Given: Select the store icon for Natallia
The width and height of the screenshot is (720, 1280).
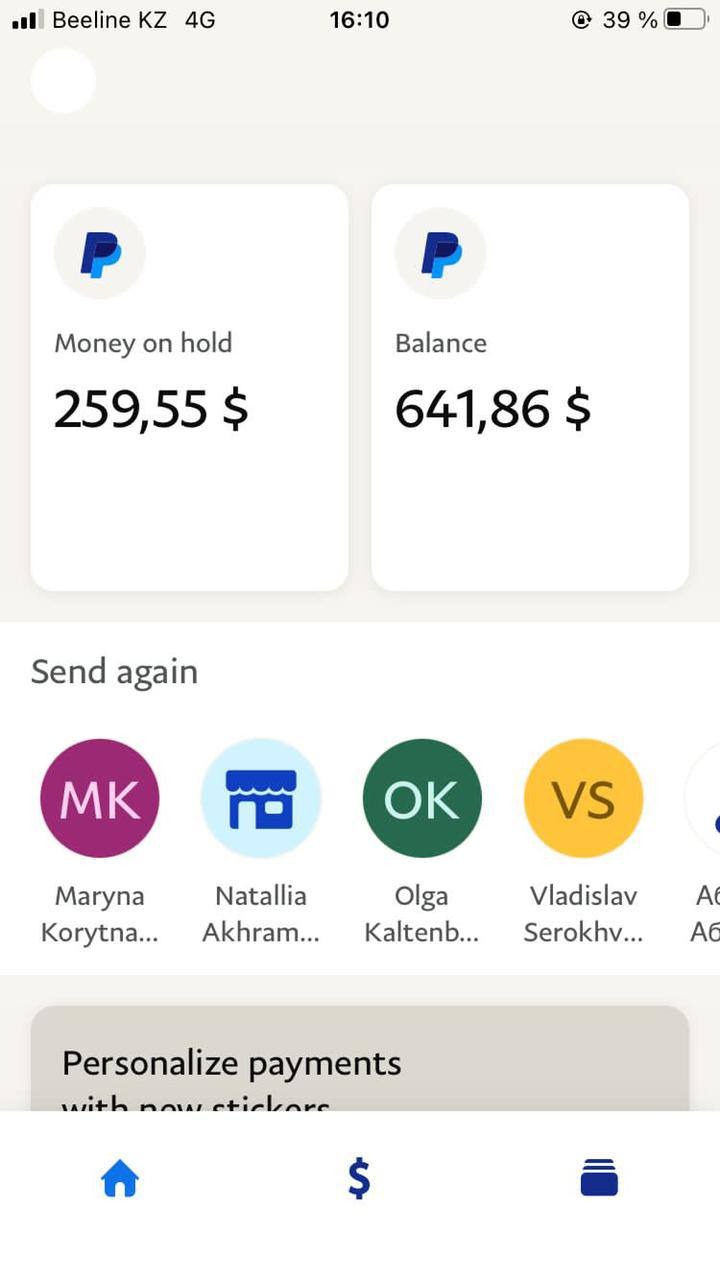Looking at the screenshot, I should [x=261, y=798].
